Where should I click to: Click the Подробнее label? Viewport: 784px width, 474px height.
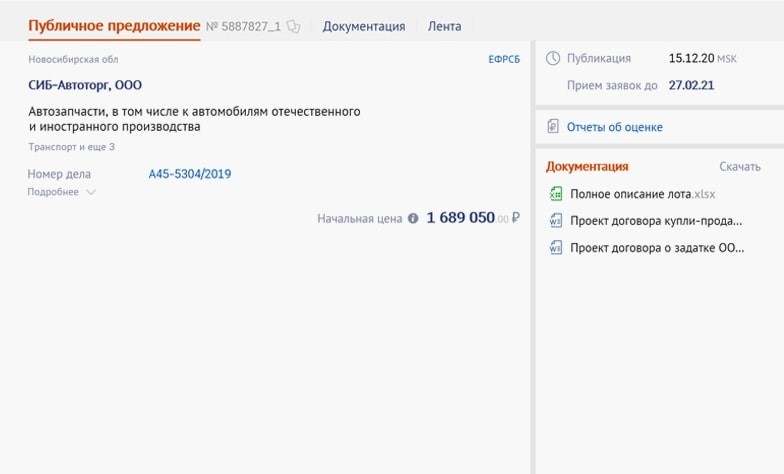(53, 192)
